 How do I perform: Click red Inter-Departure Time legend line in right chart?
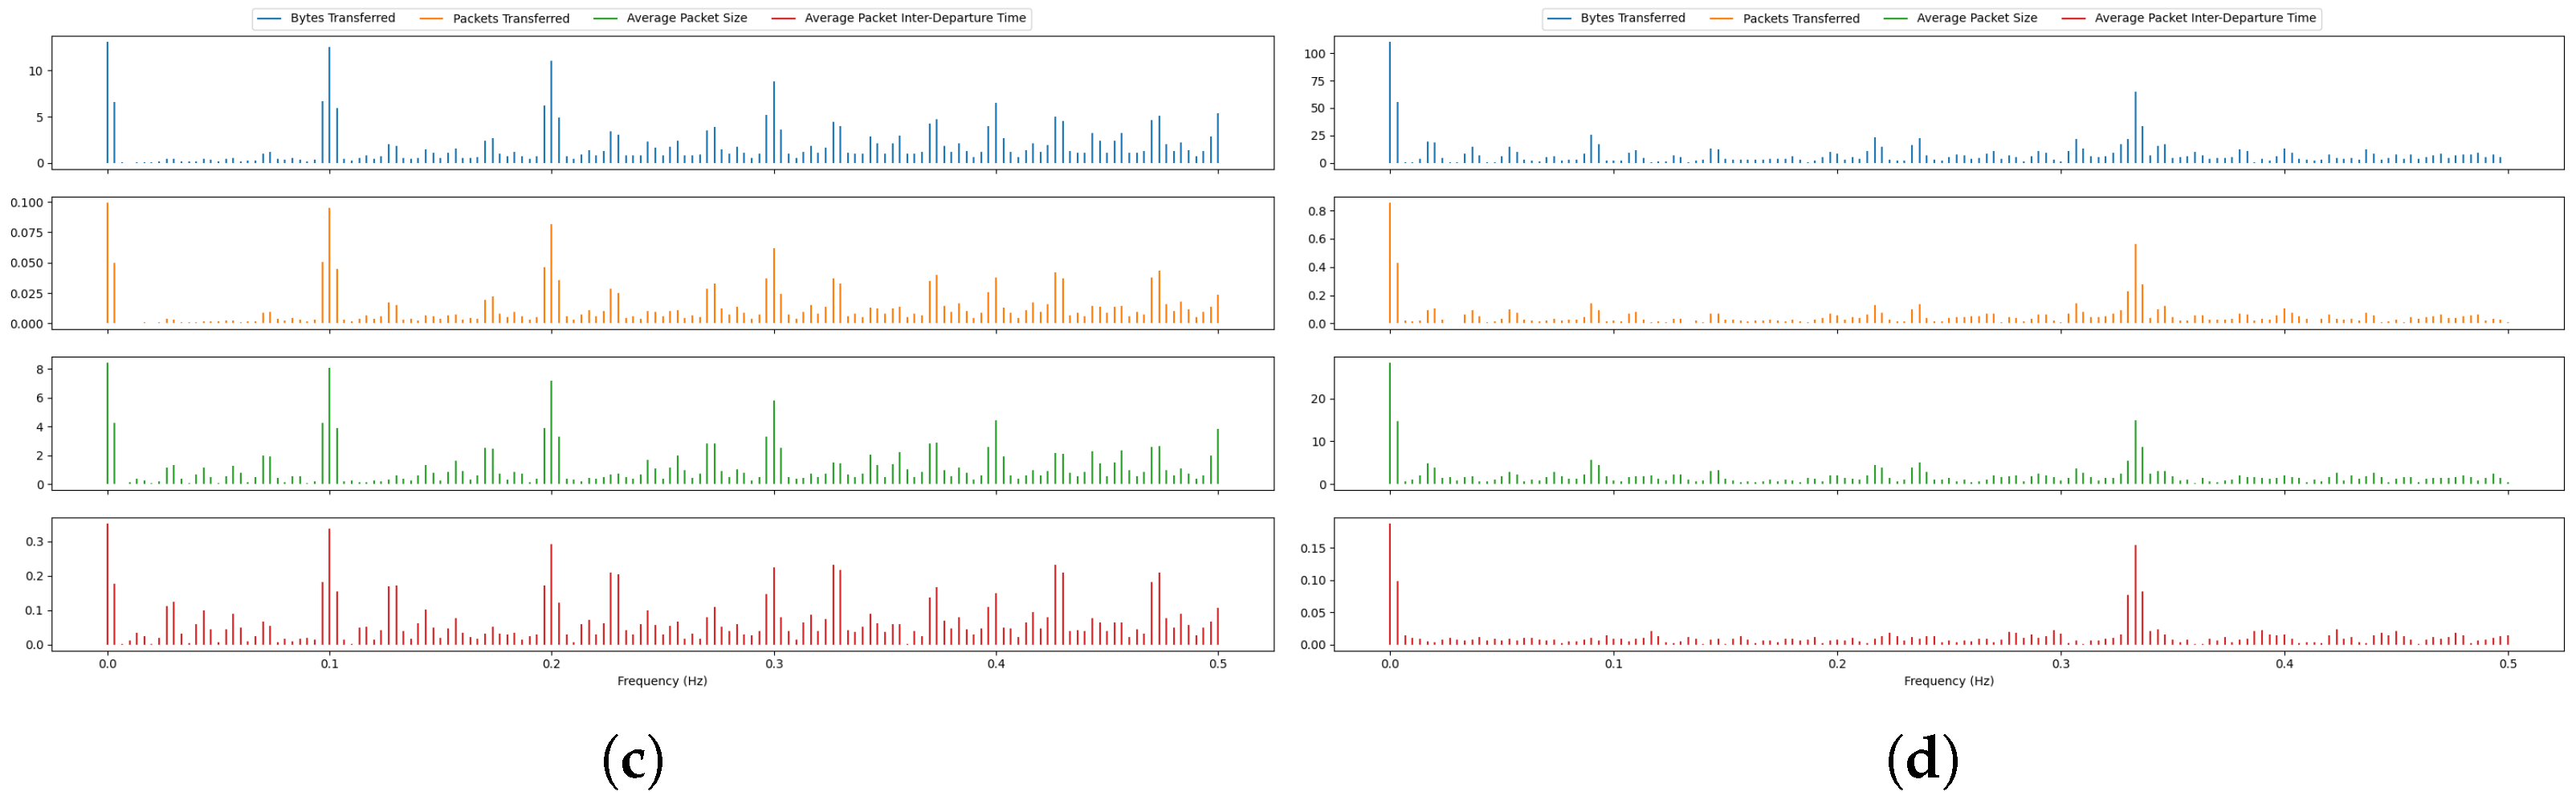(x=2073, y=18)
